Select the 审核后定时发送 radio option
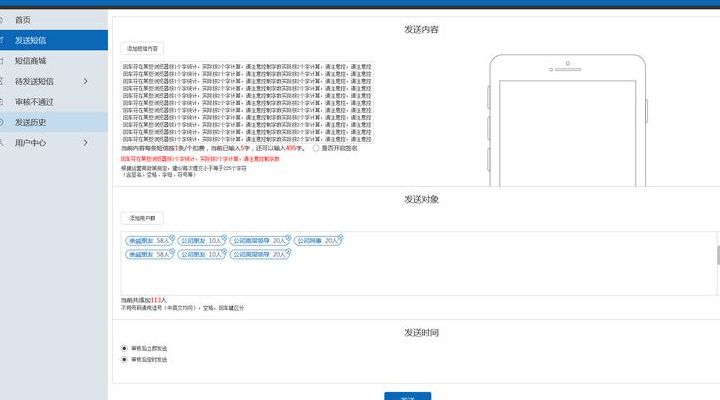Viewport: 720px width, 400px height. 124,360
